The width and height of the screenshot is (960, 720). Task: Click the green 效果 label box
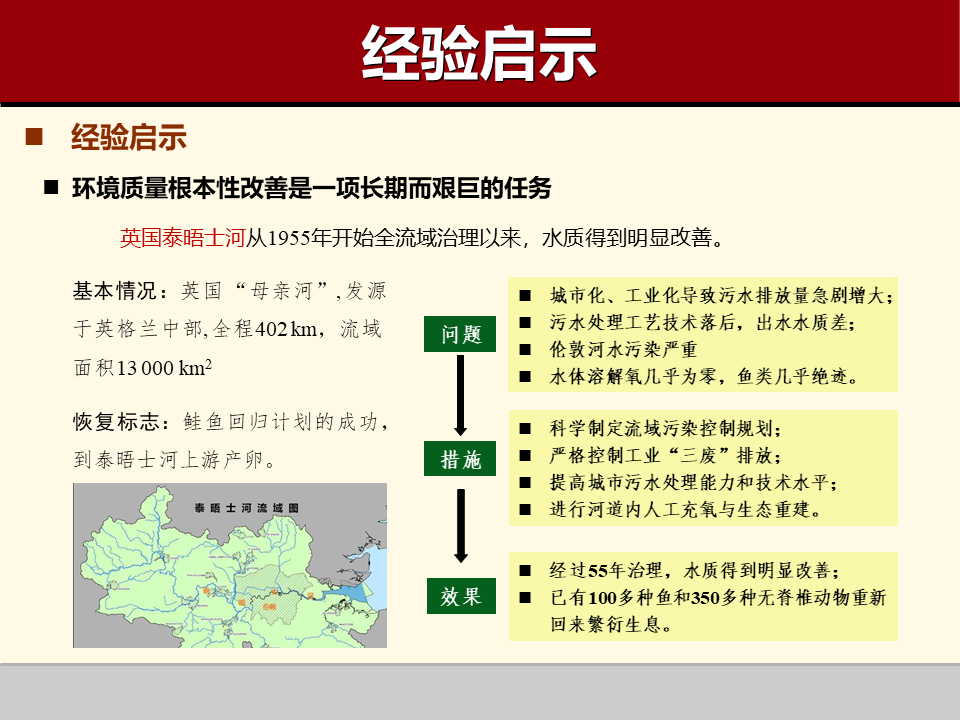(x=461, y=596)
